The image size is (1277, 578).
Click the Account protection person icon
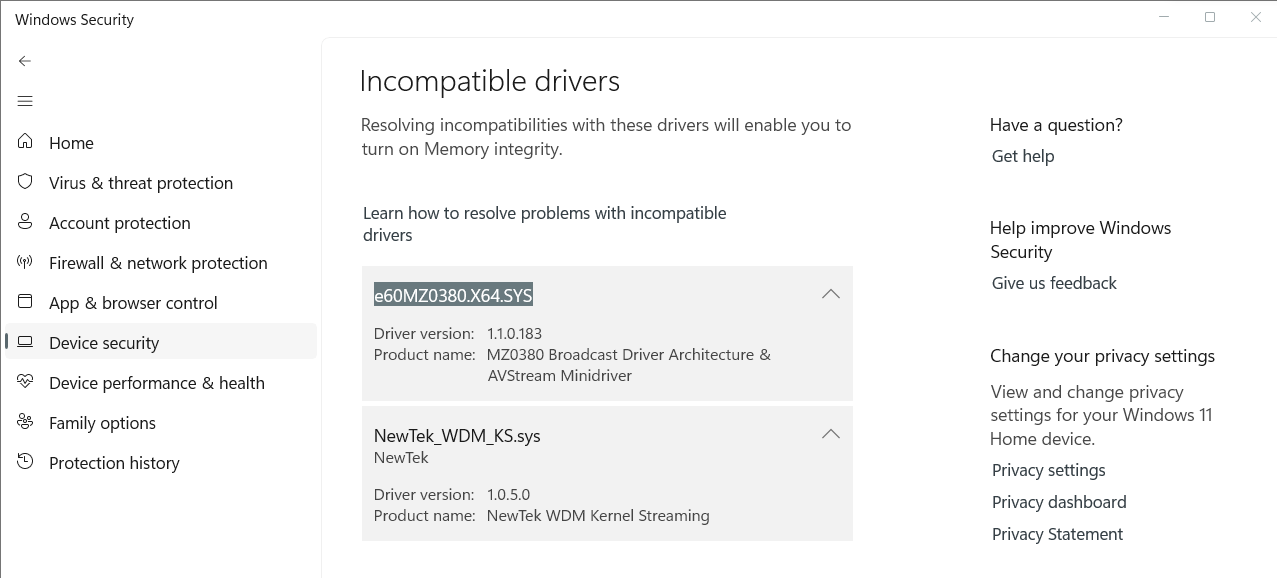[x=25, y=222]
